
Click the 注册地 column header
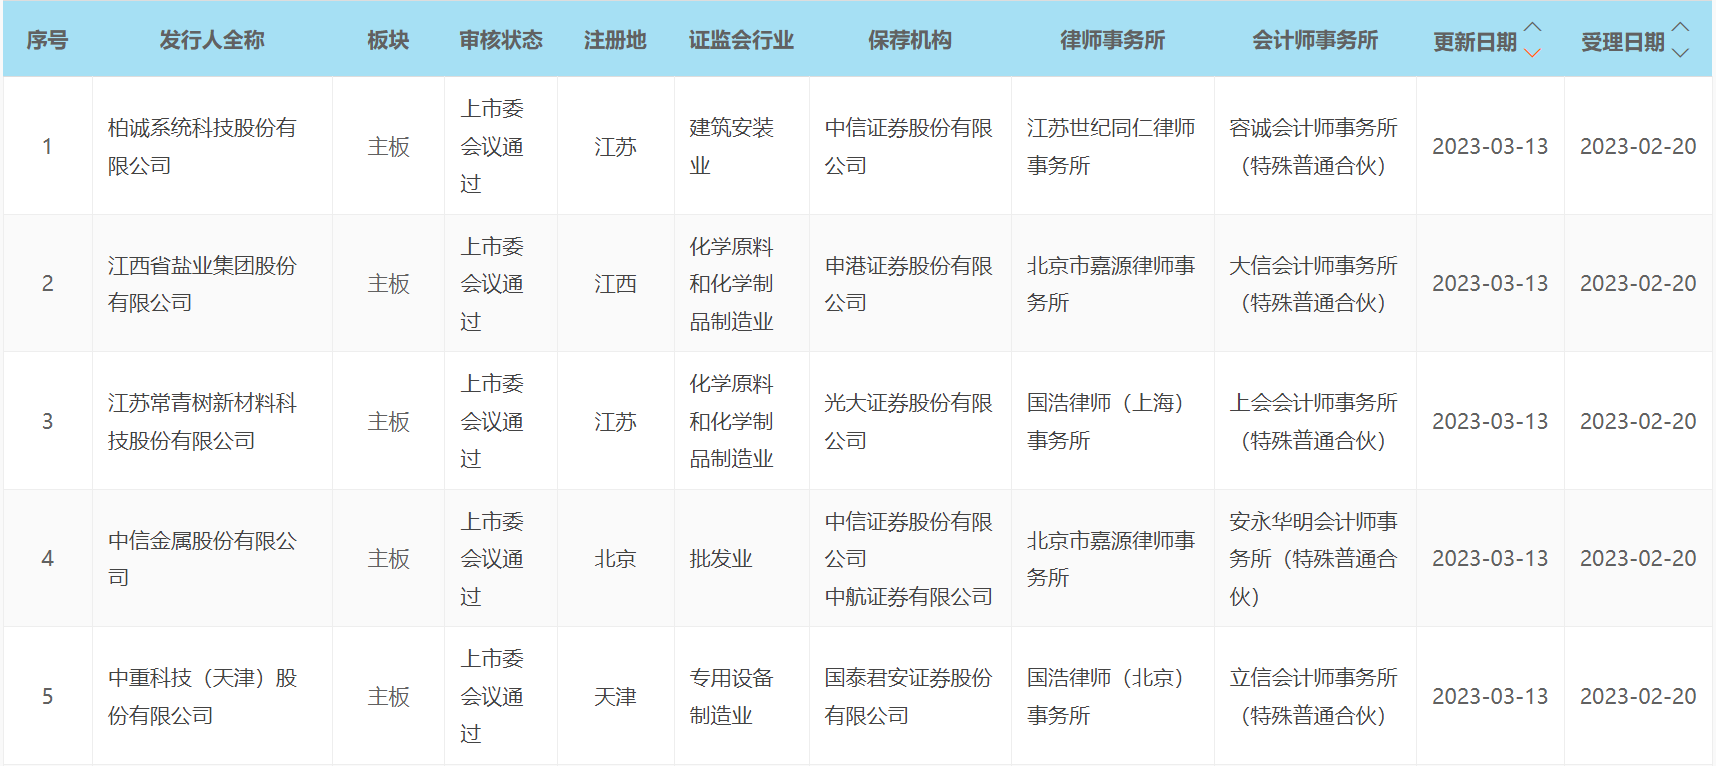[x=615, y=40]
